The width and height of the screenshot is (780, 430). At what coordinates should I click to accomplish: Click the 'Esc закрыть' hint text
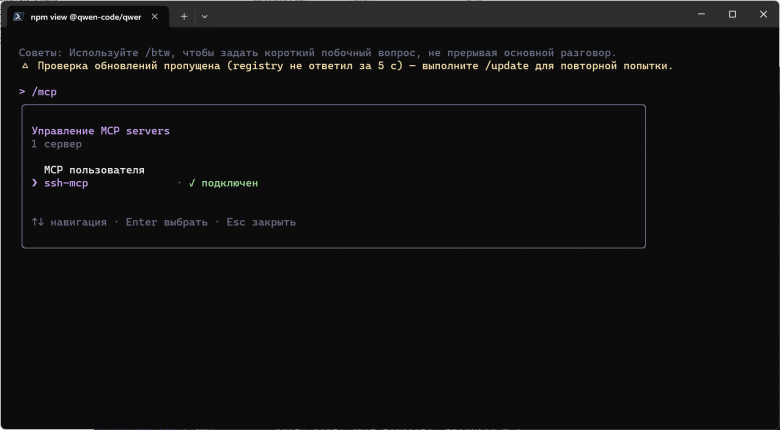pyautogui.click(x=261, y=222)
